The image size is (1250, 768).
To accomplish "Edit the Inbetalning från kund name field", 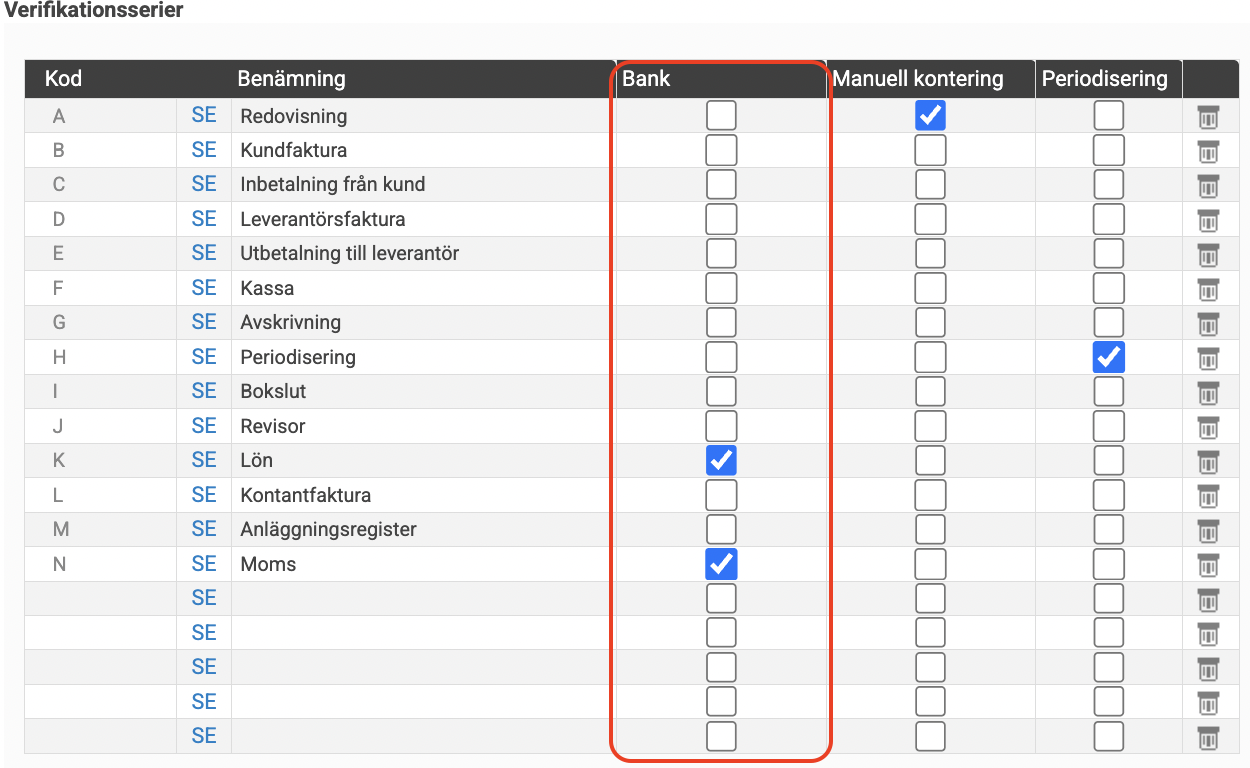I will click(x=423, y=185).
